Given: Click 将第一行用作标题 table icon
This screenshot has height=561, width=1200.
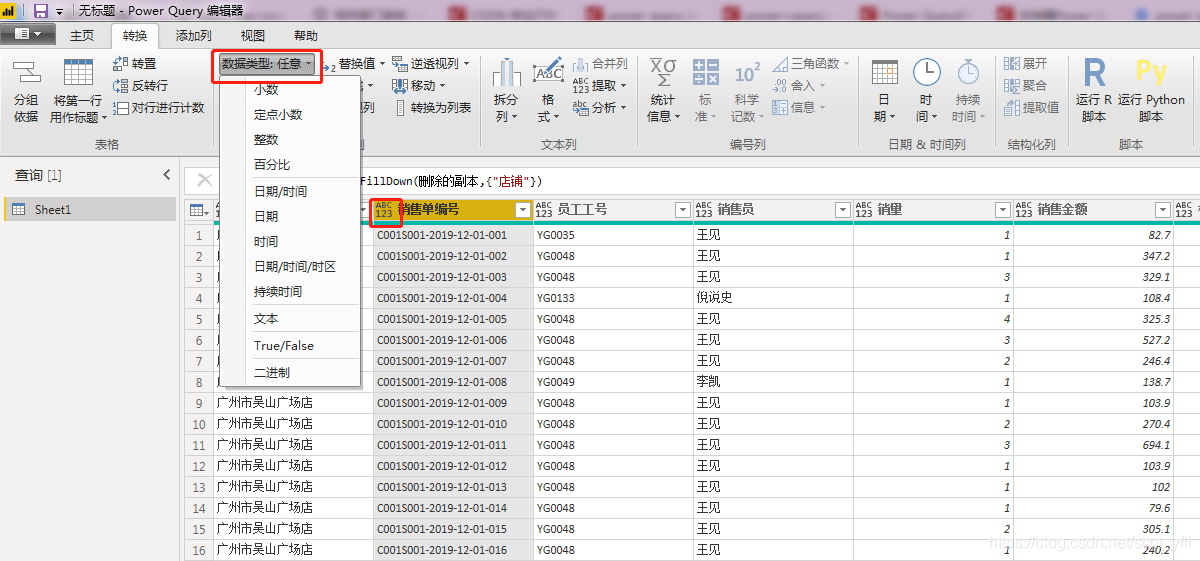Looking at the screenshot, I should tap(78, 72).
